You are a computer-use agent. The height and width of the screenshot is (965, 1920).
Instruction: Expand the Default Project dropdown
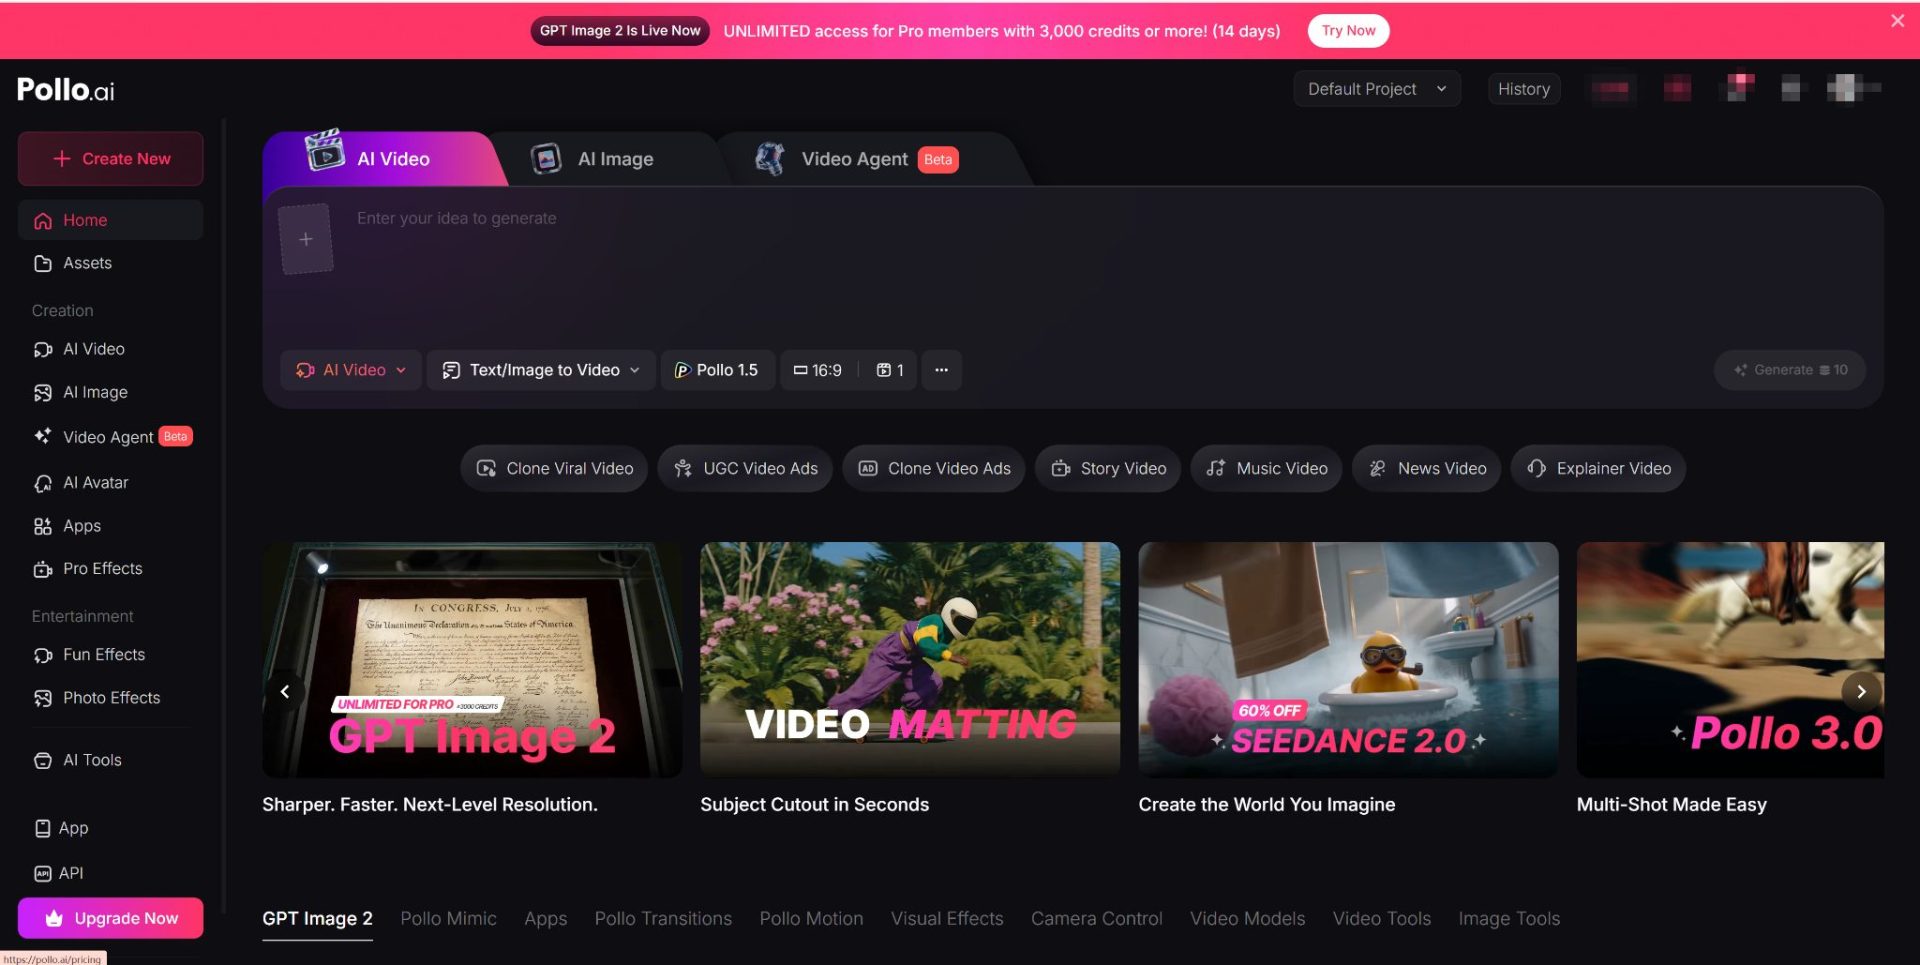point(1376,89)
